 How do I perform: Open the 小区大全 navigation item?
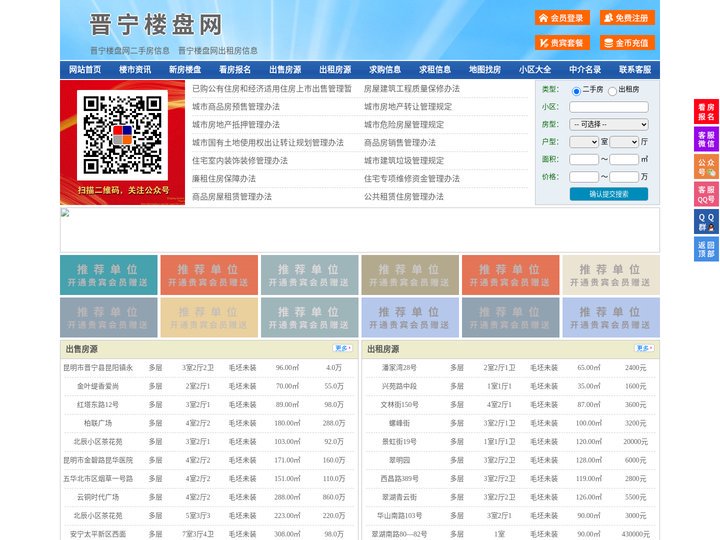(535, 69)
